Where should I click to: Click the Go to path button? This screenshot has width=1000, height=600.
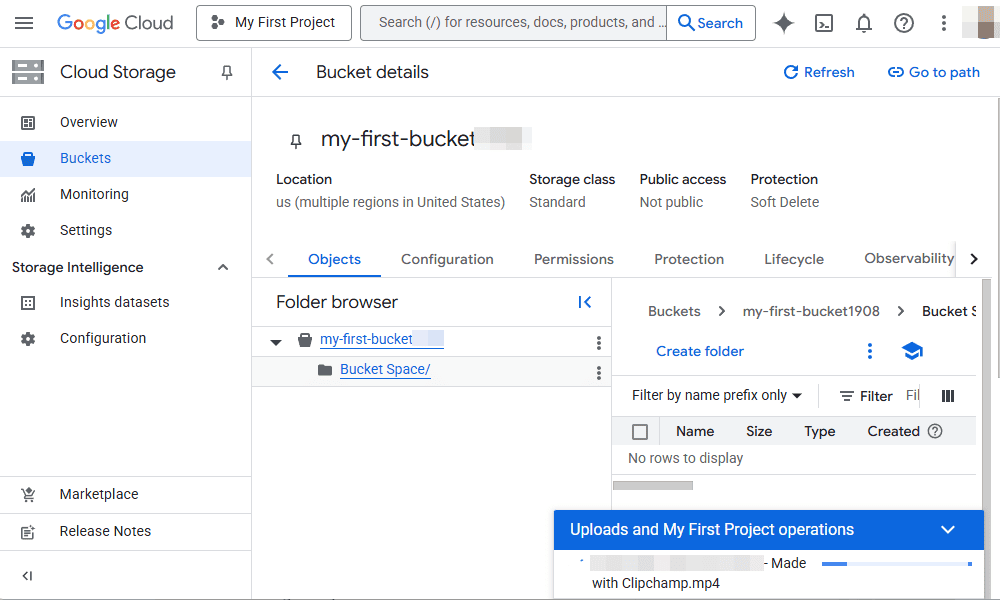[934, 72]
